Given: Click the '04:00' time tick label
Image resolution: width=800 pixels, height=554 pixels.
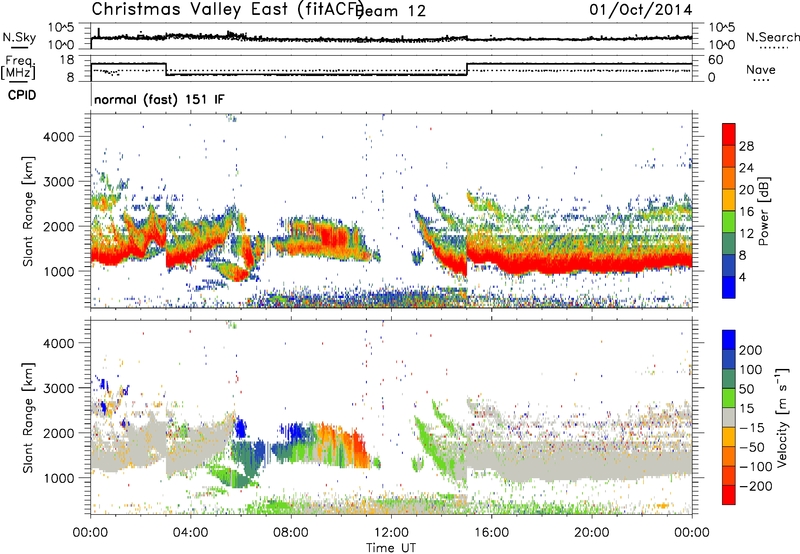Looking at the screenshot, I should point(190,533).
